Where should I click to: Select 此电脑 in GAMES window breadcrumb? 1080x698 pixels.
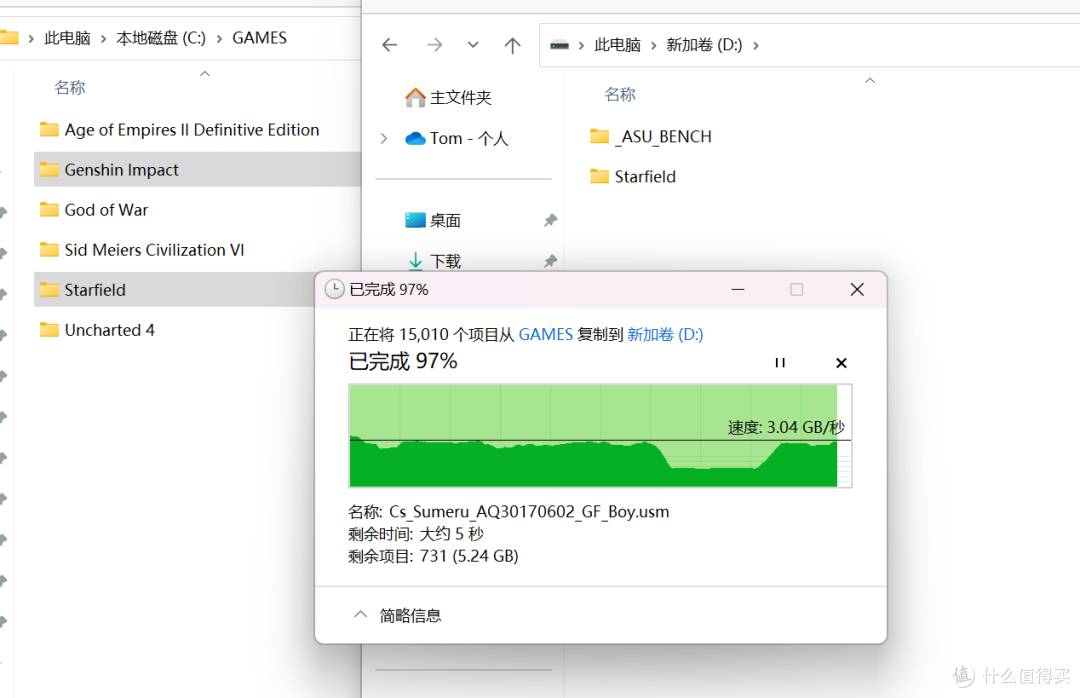click(67, 38)
